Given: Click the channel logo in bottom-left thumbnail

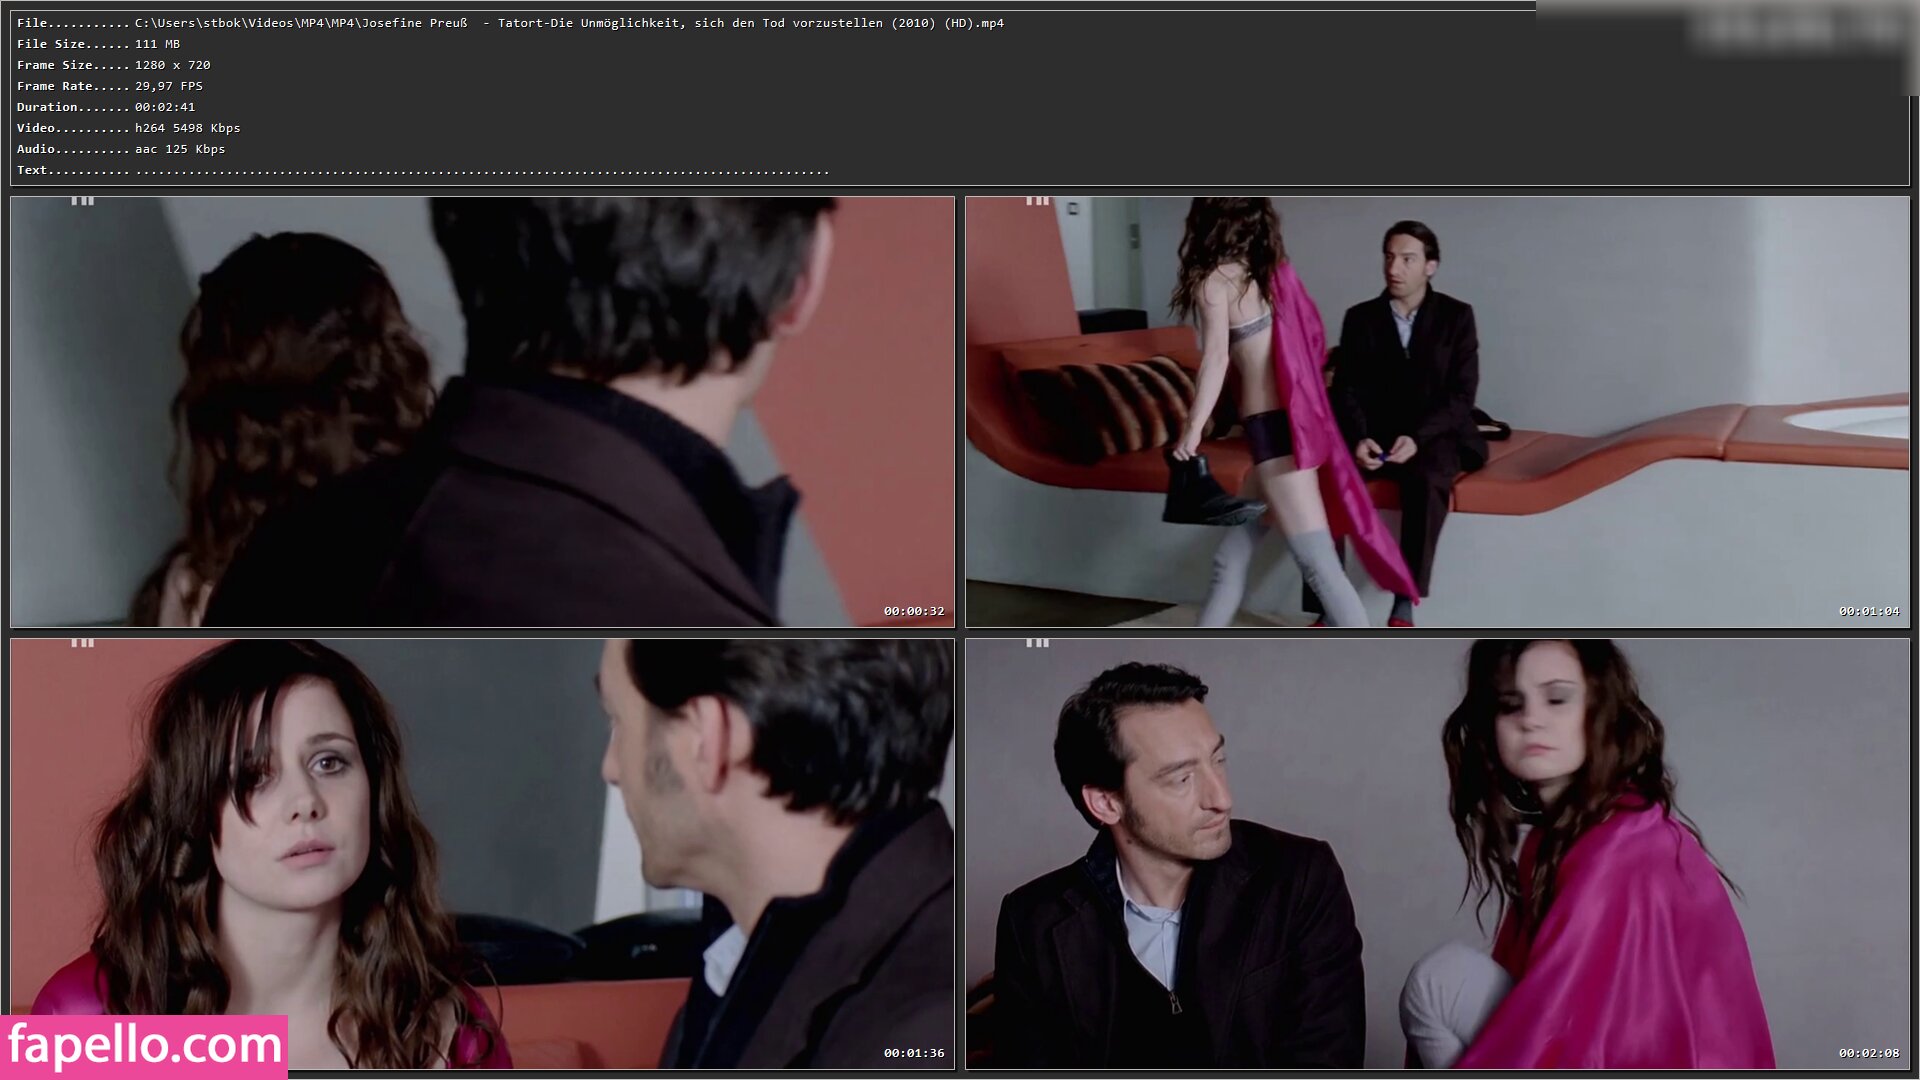Looking at the screenshot, I should click(83, 643).
